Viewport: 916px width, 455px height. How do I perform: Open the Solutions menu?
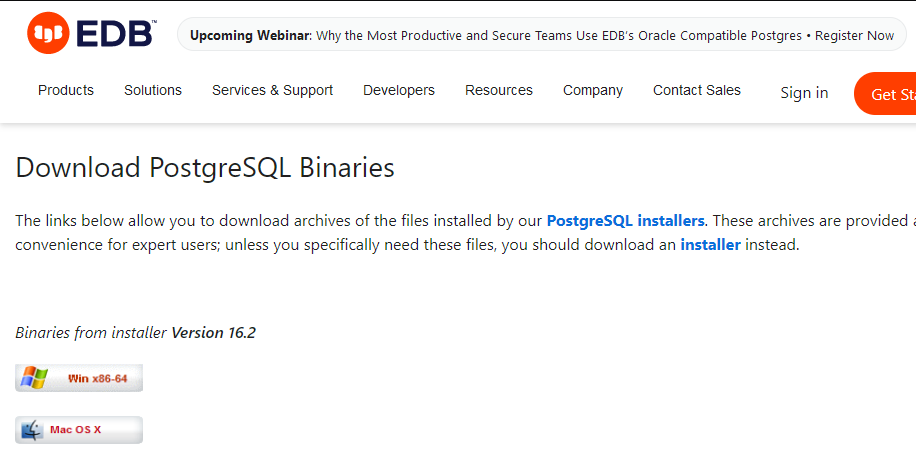pyautogui.click(x=153, y=91)
